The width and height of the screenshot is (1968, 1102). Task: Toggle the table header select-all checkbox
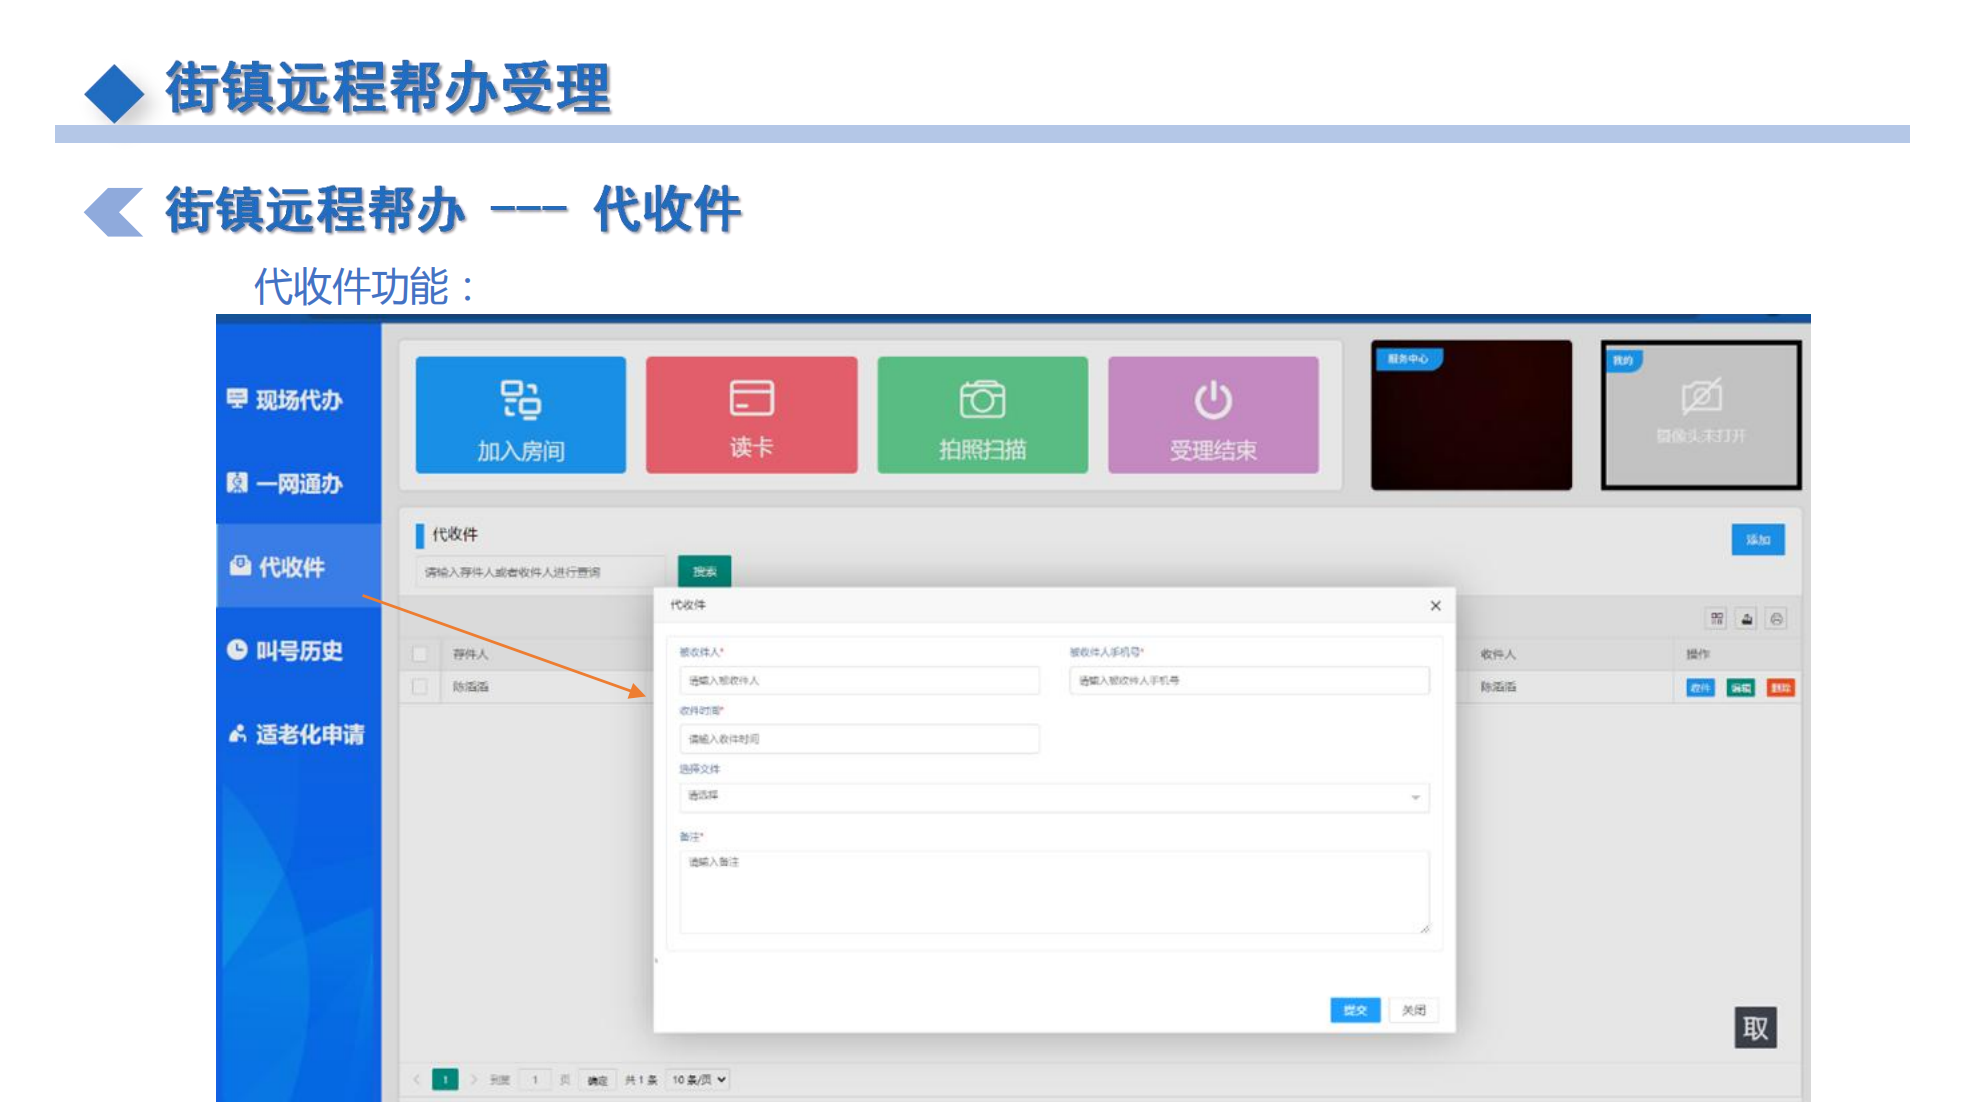point(420,654)
